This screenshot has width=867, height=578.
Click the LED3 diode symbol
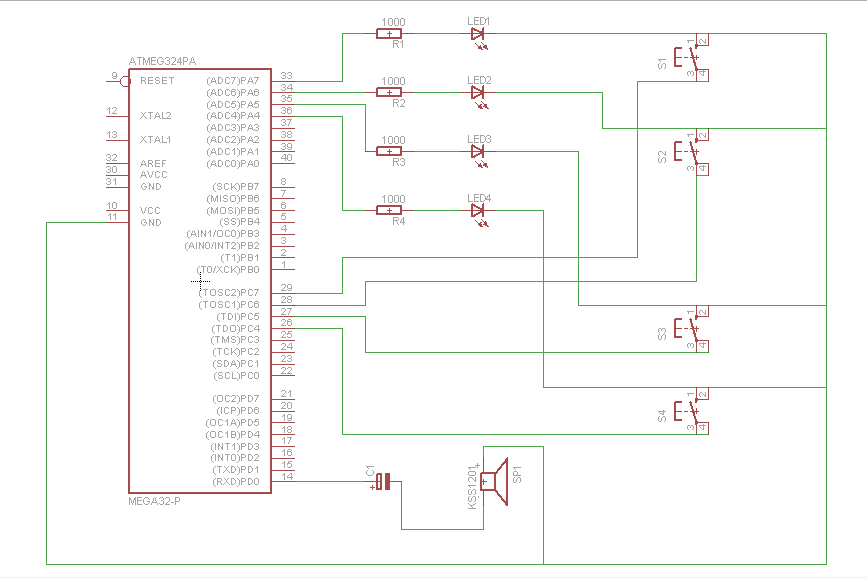[x=478, y=152]
